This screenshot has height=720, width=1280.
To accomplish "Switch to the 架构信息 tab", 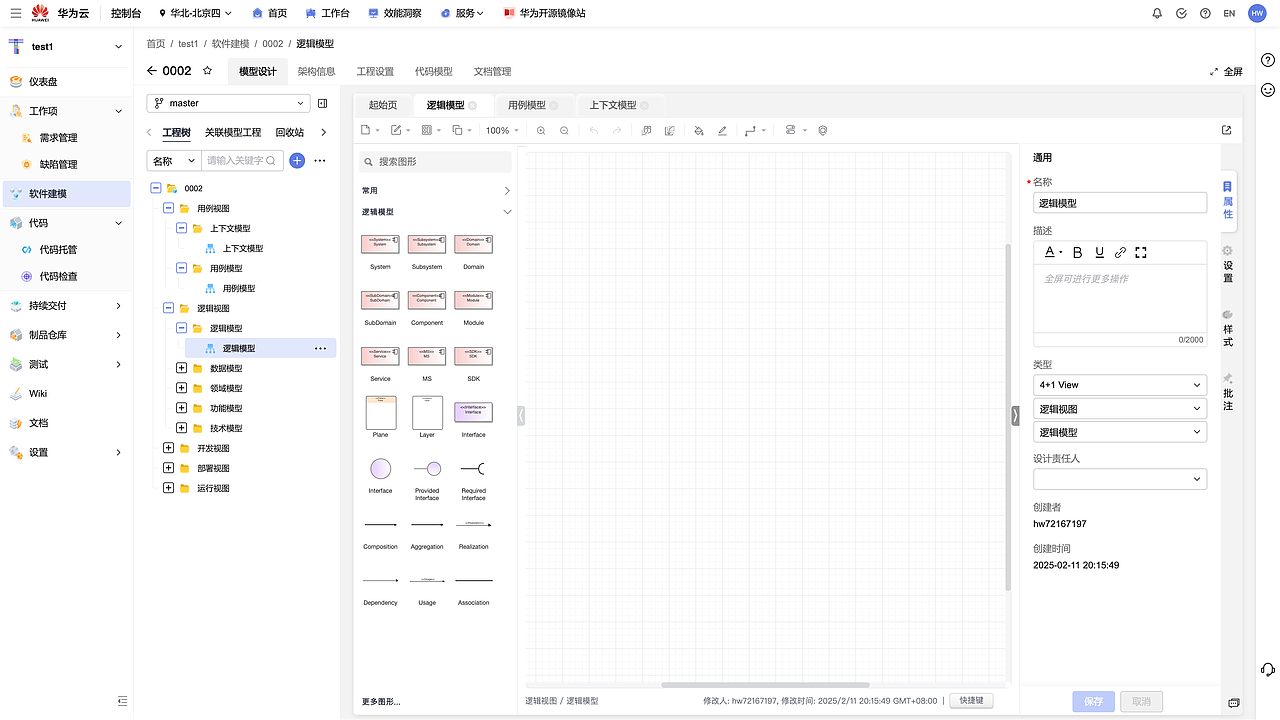I will pyautogui.click(x=316, y=71).
